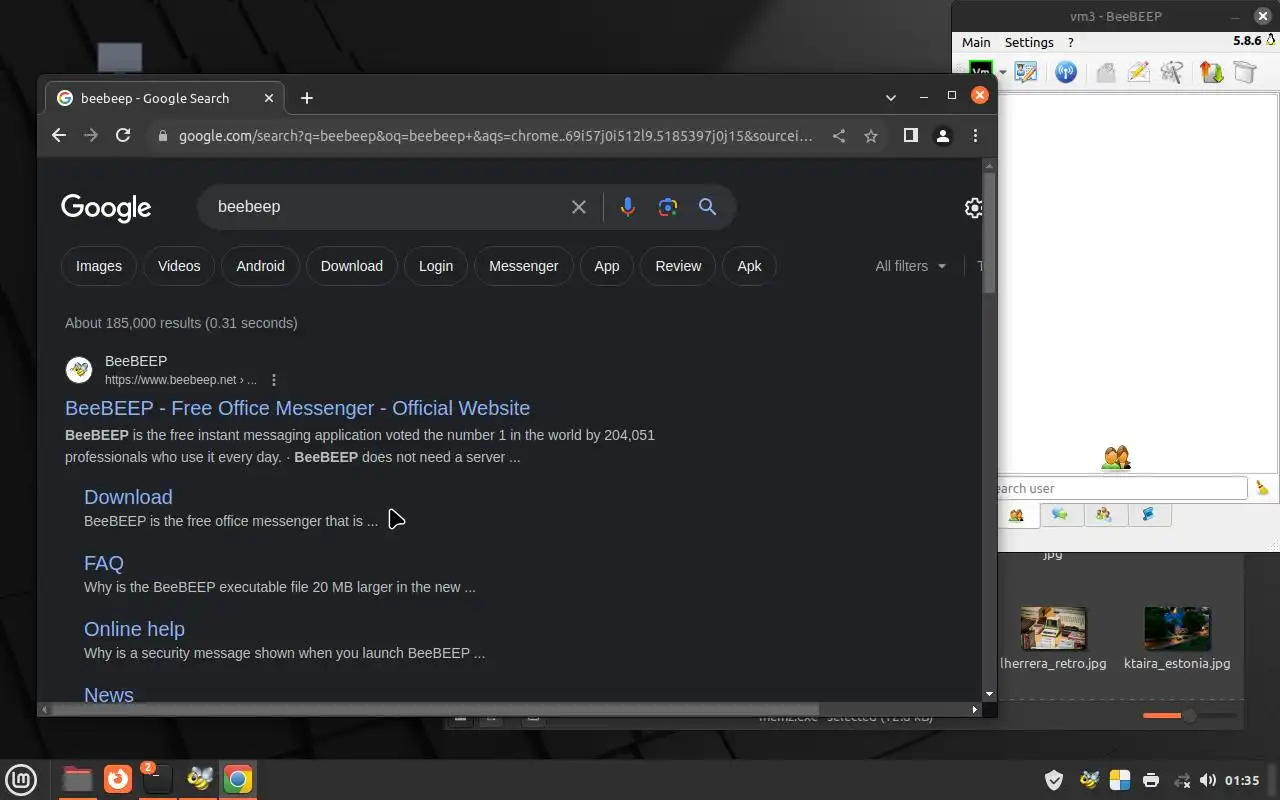Select the App filter chip
This screenshot has height=800, width=1280.
pyautogui.click(x=607, y=266)
